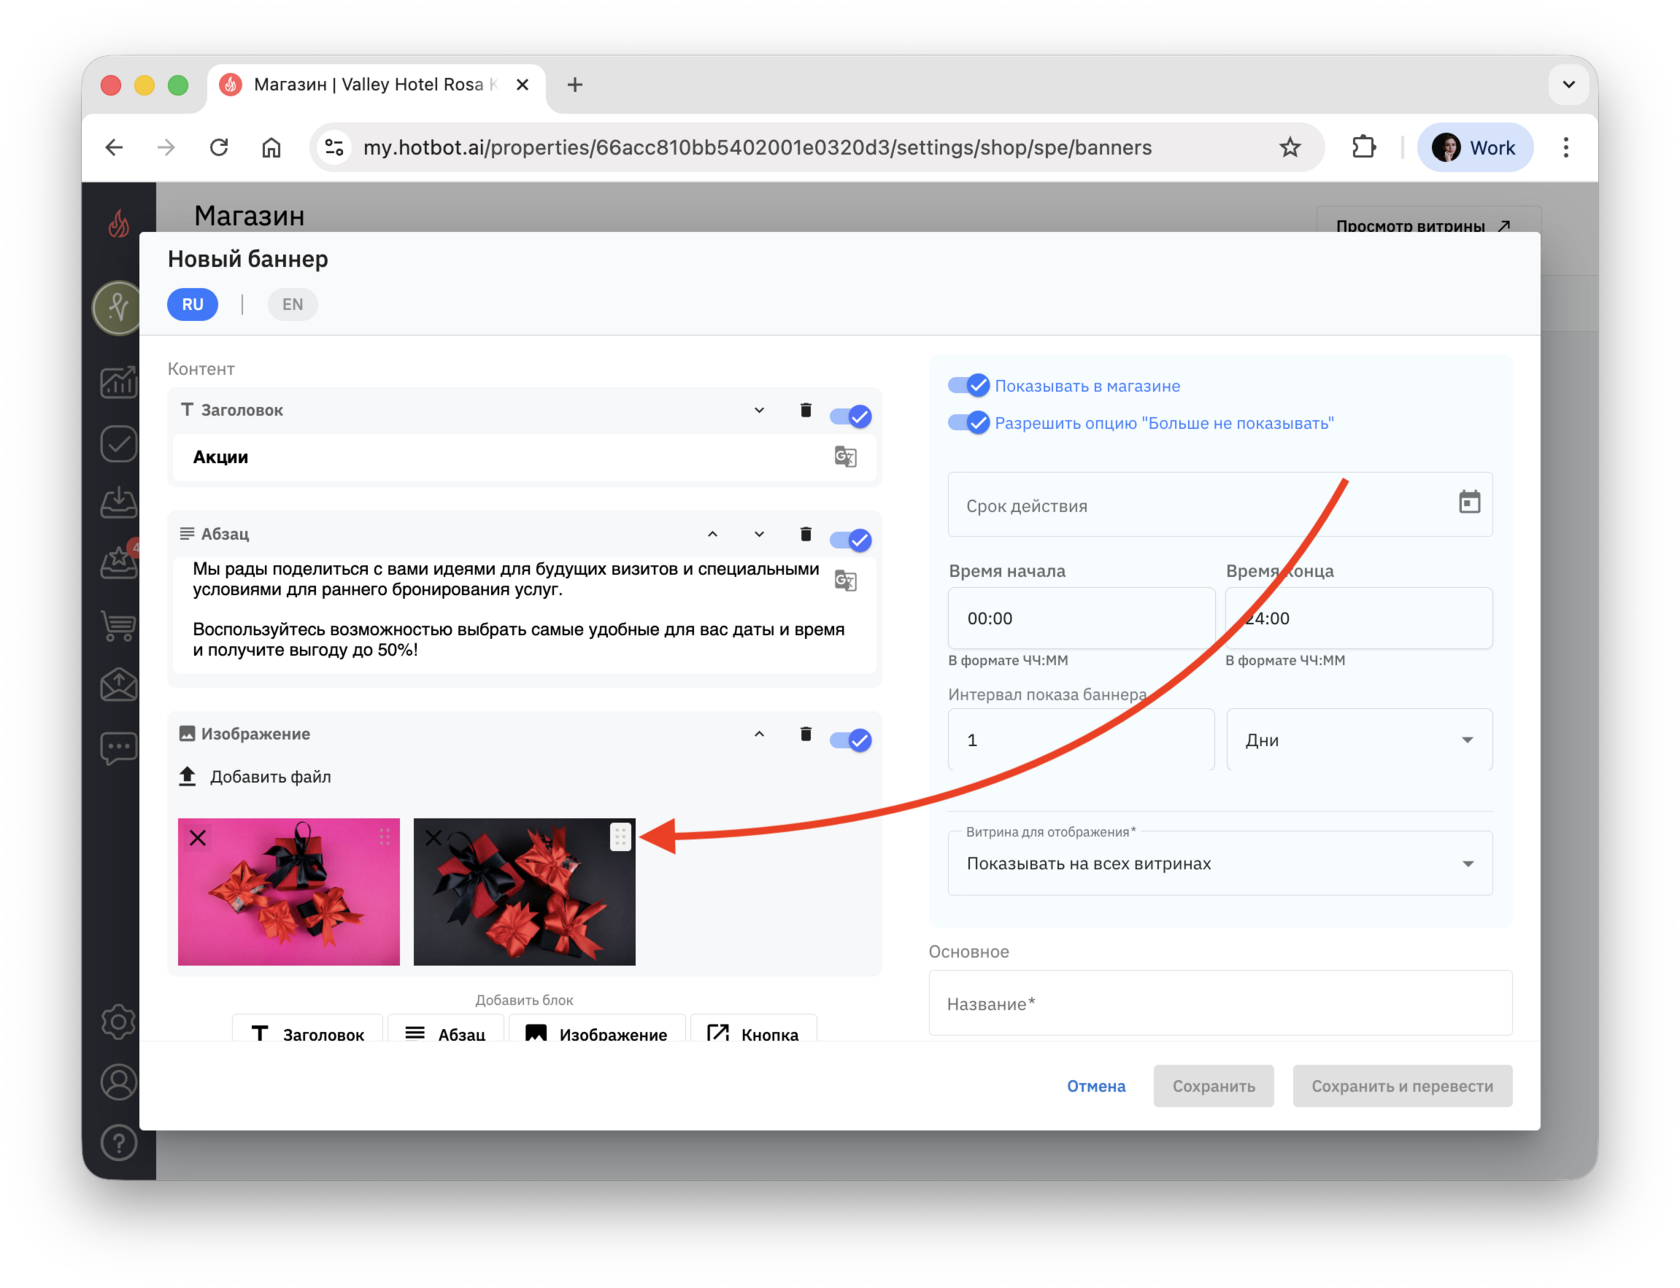
Task: Toggle Показывать в магазине switch
Action: pos(969,385)
